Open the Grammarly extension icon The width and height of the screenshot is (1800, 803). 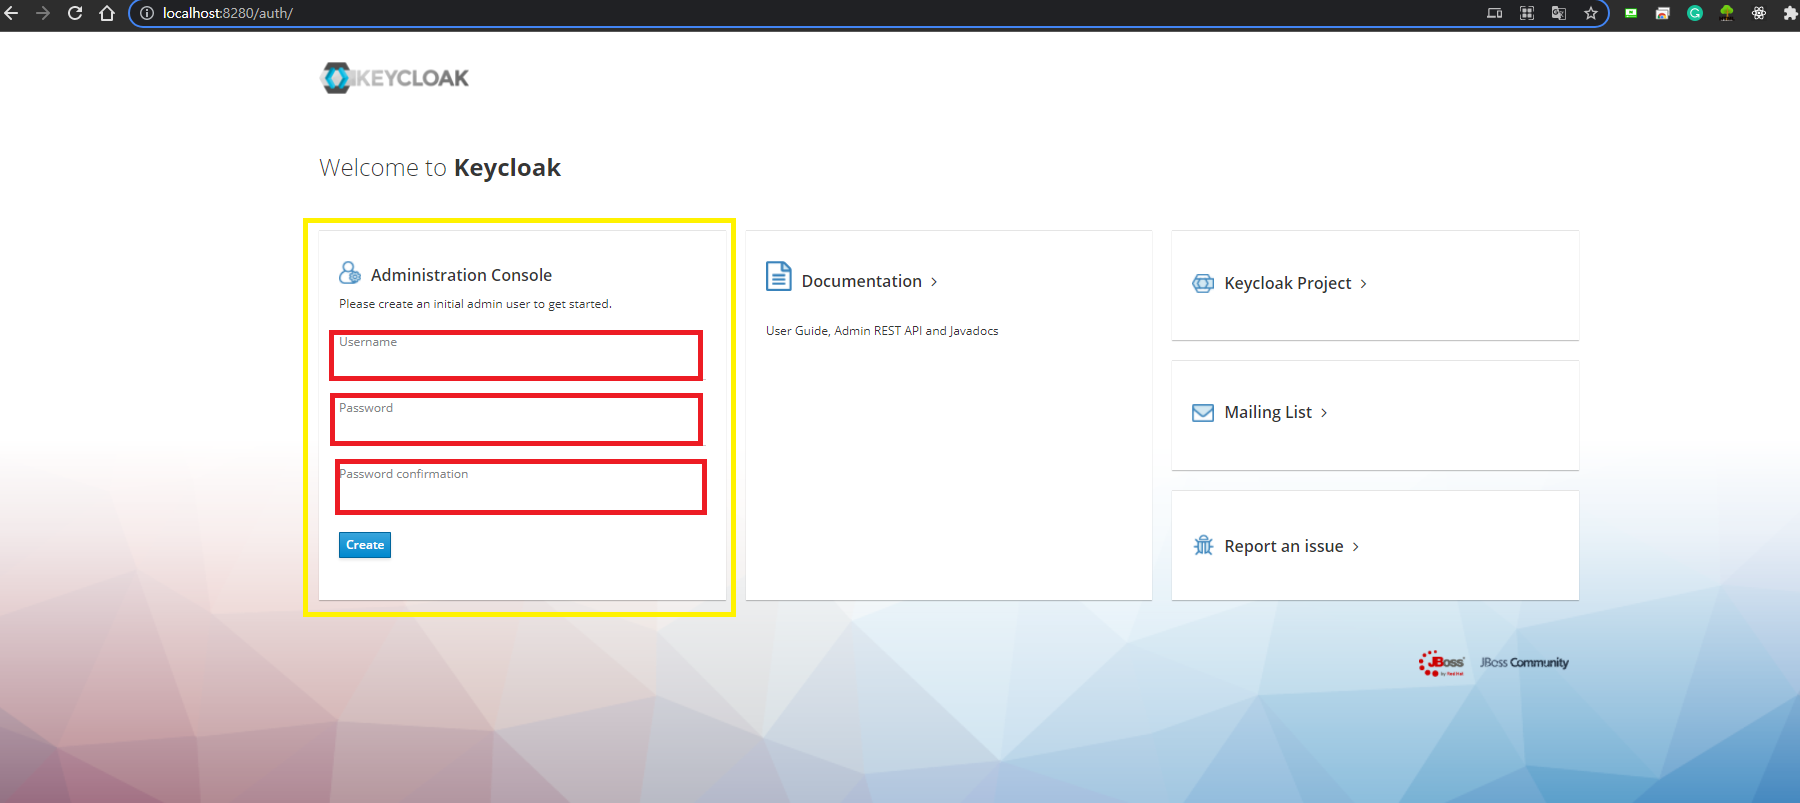[1695, 13]
